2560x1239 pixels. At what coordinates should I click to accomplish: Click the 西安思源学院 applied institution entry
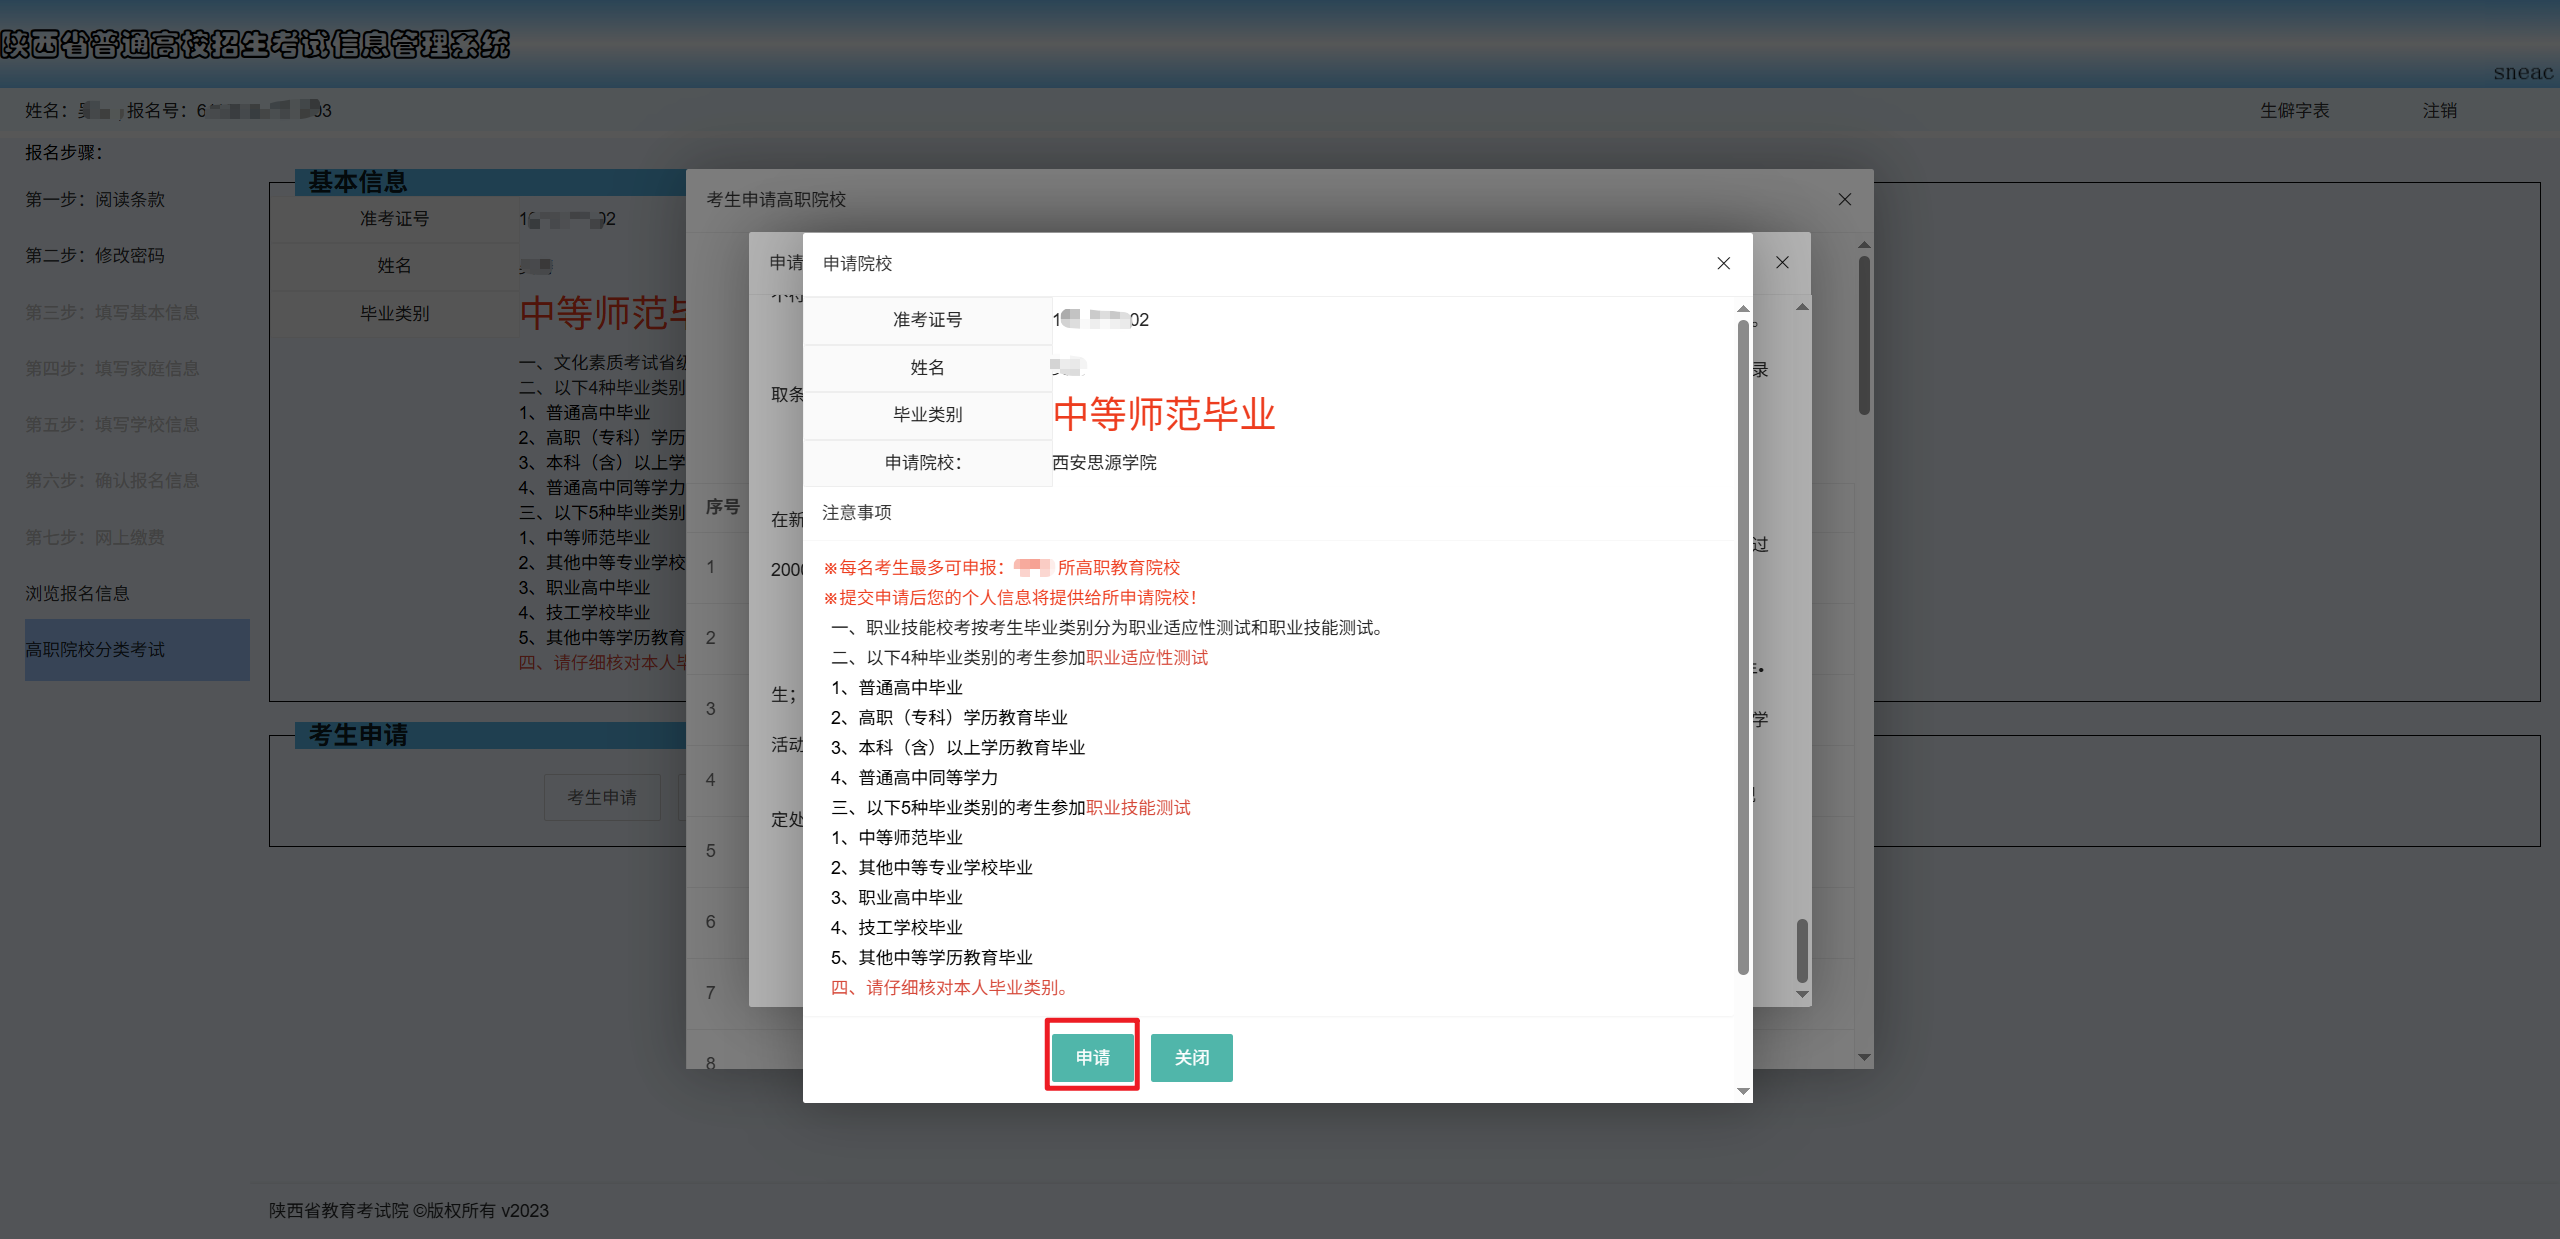point(1105,462)
